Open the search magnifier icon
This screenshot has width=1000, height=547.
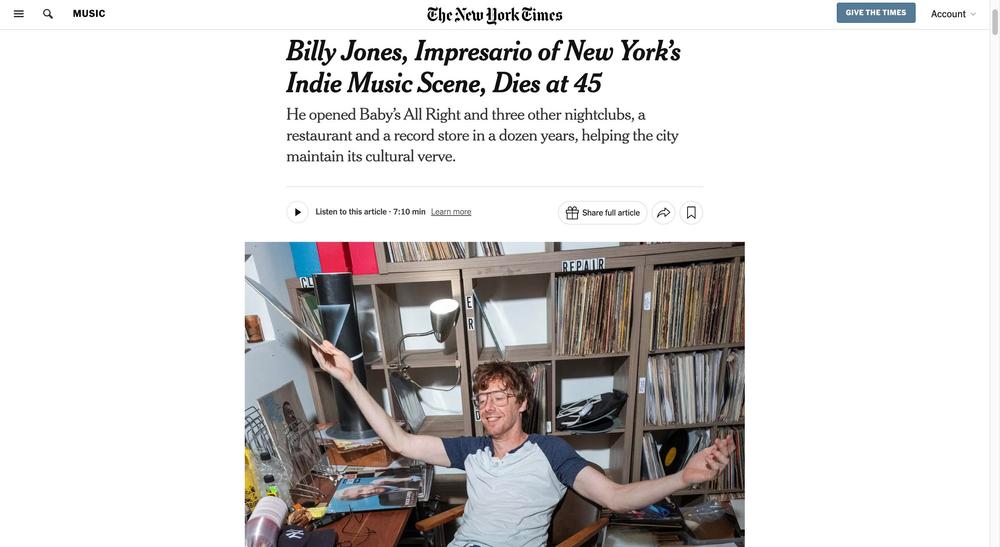pos(48,13)
